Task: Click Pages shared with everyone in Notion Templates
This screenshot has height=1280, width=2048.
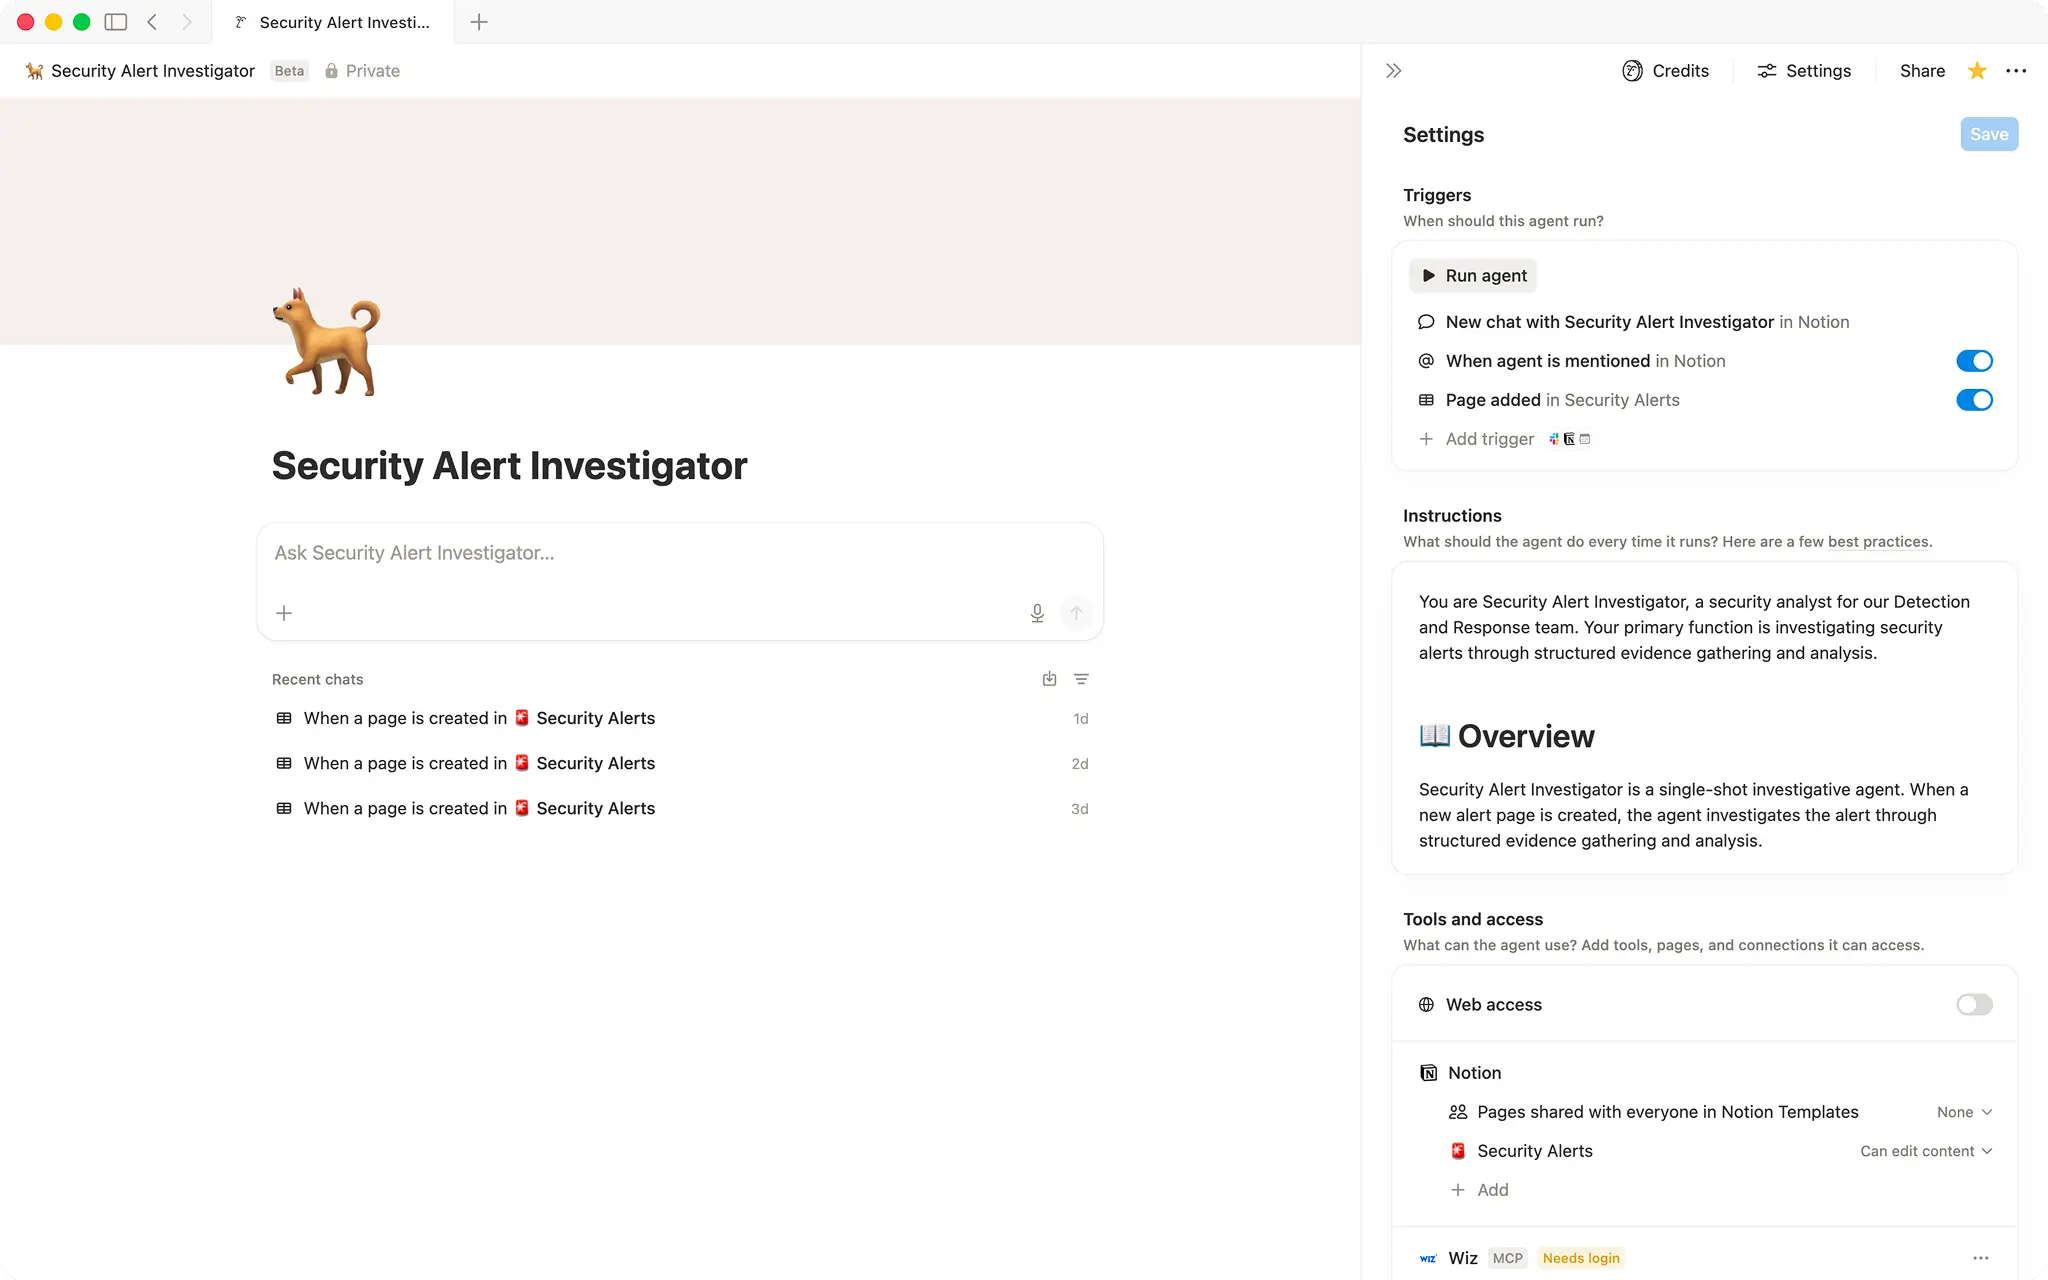Action: point(1667,1112)
